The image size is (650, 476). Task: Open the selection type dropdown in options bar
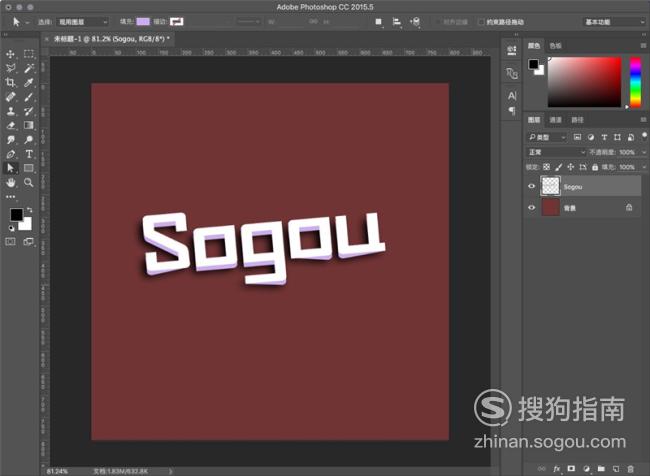pyautogui.click(x=82, y=22)
